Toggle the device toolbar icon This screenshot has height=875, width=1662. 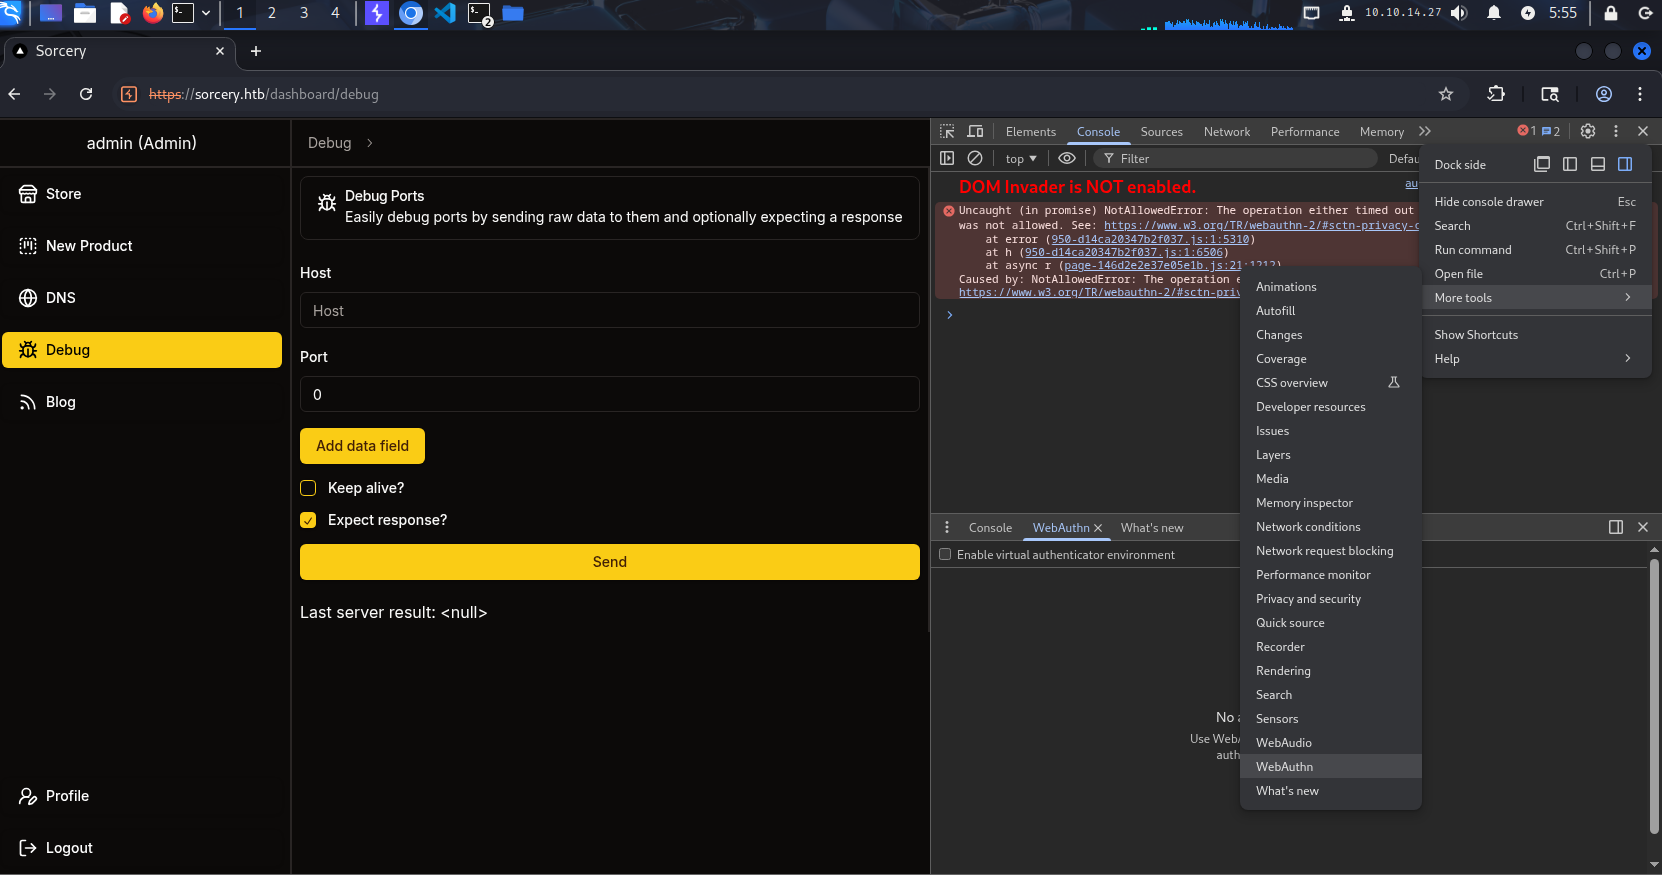click(x=975, y=131)
